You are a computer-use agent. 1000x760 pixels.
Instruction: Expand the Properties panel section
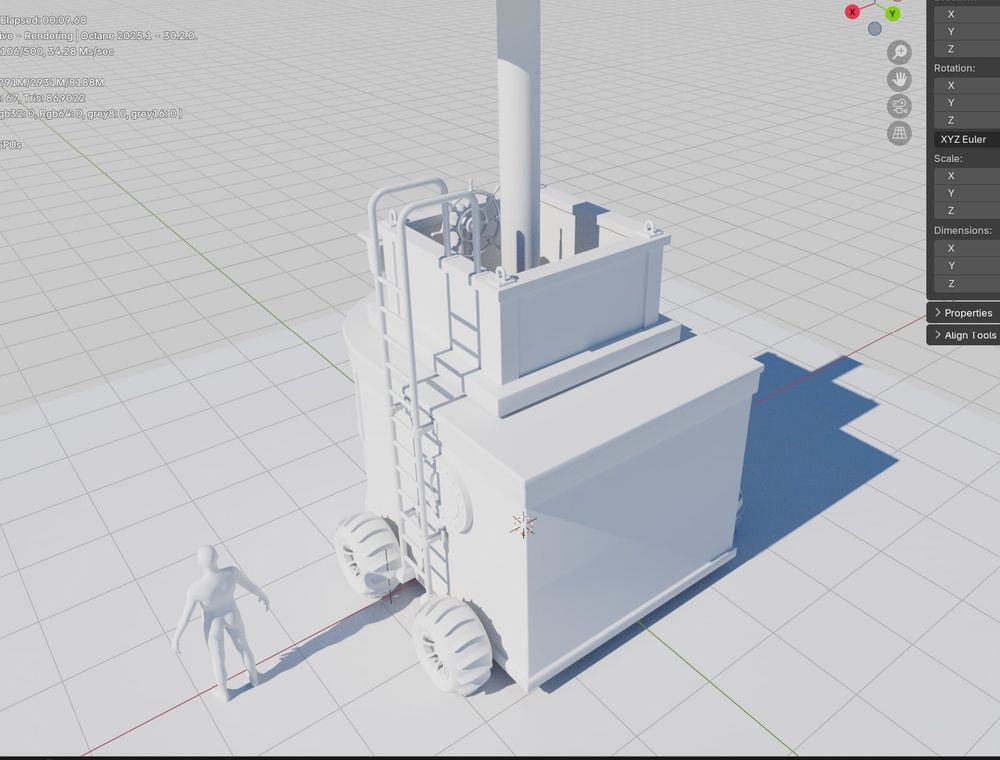(x=963, y=312)
